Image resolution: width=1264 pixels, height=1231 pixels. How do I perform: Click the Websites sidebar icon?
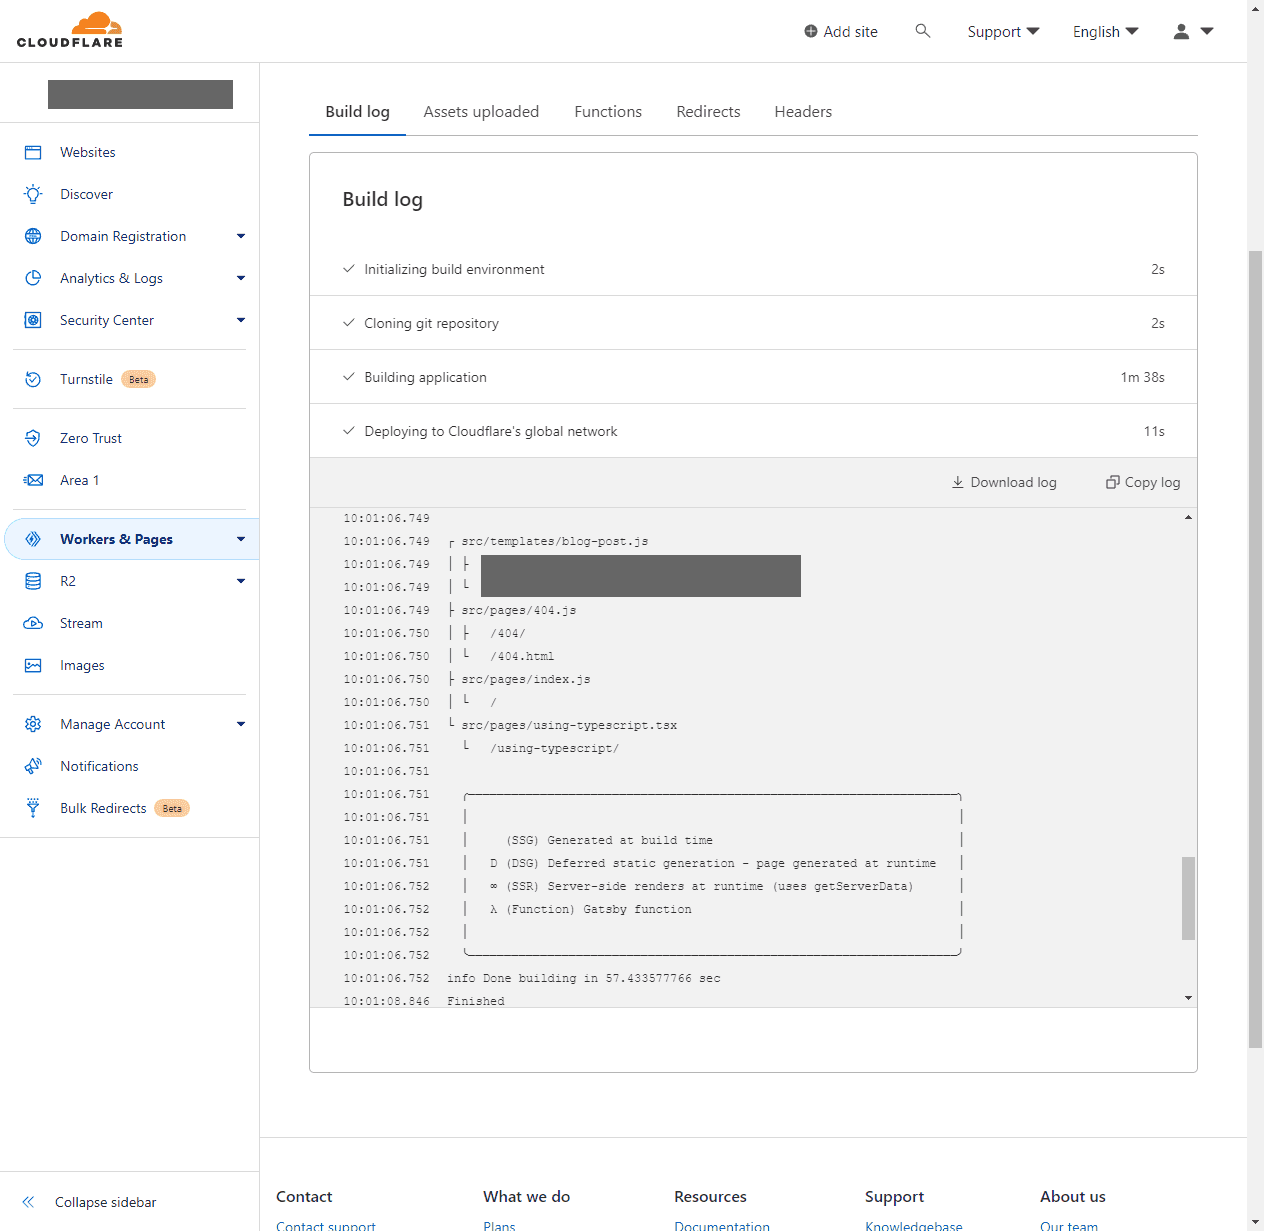coord(33,152)
